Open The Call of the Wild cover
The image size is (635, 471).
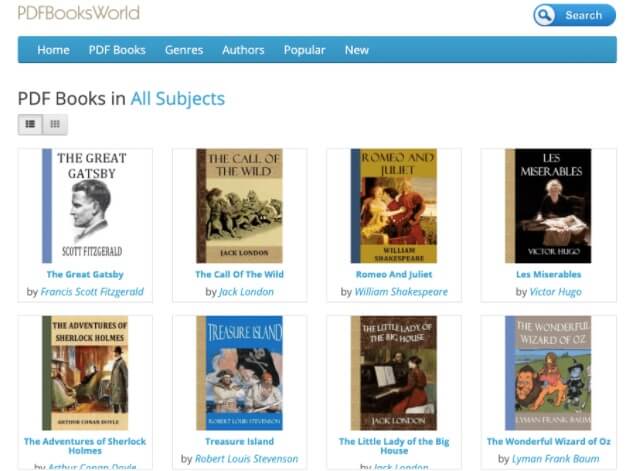coord(239,206)
